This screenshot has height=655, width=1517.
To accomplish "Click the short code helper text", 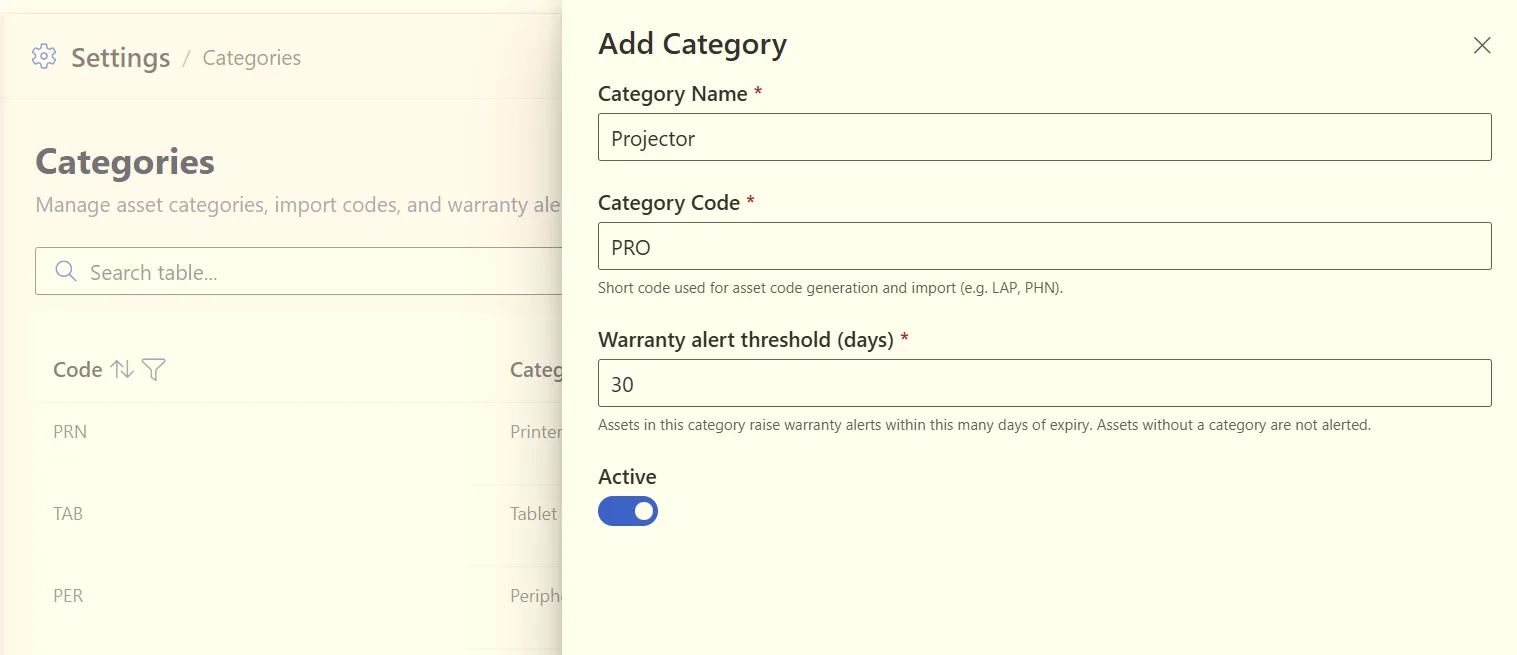I will [830, 288].
